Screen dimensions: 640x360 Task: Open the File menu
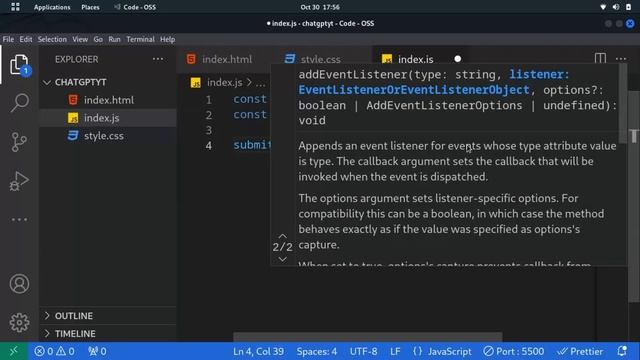8,39
